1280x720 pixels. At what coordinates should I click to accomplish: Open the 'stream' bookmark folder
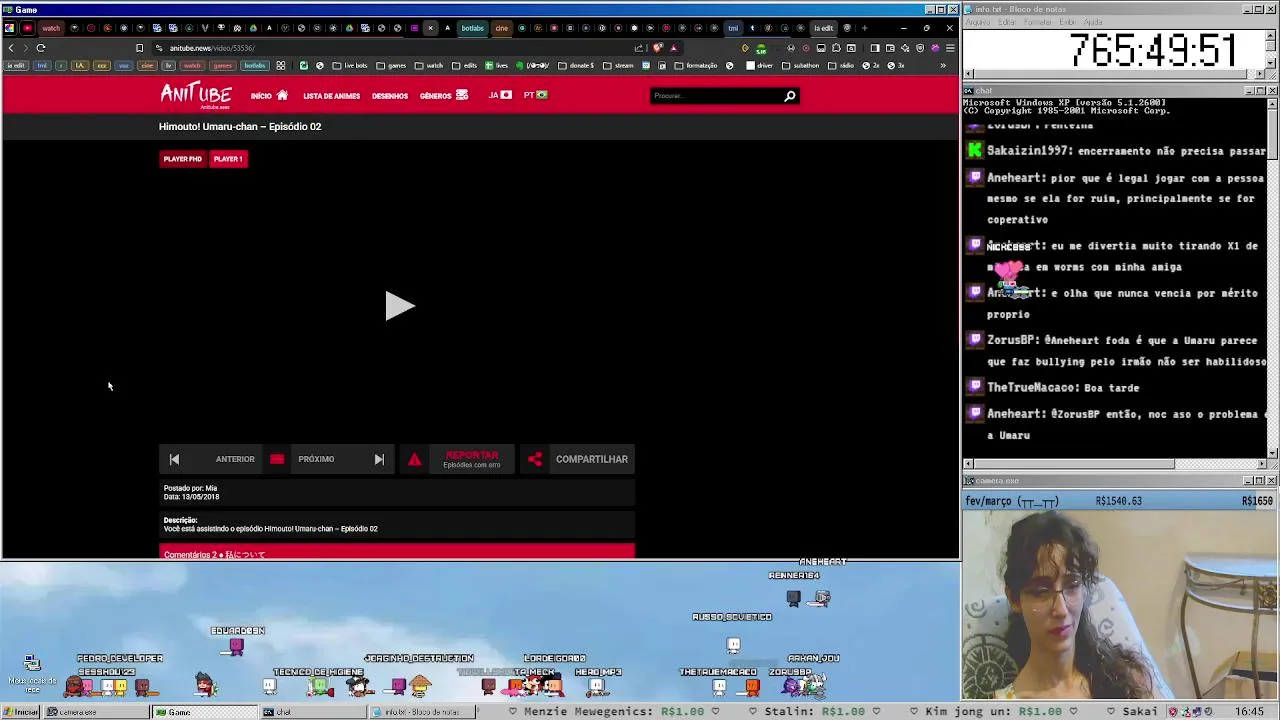(618, 66)
